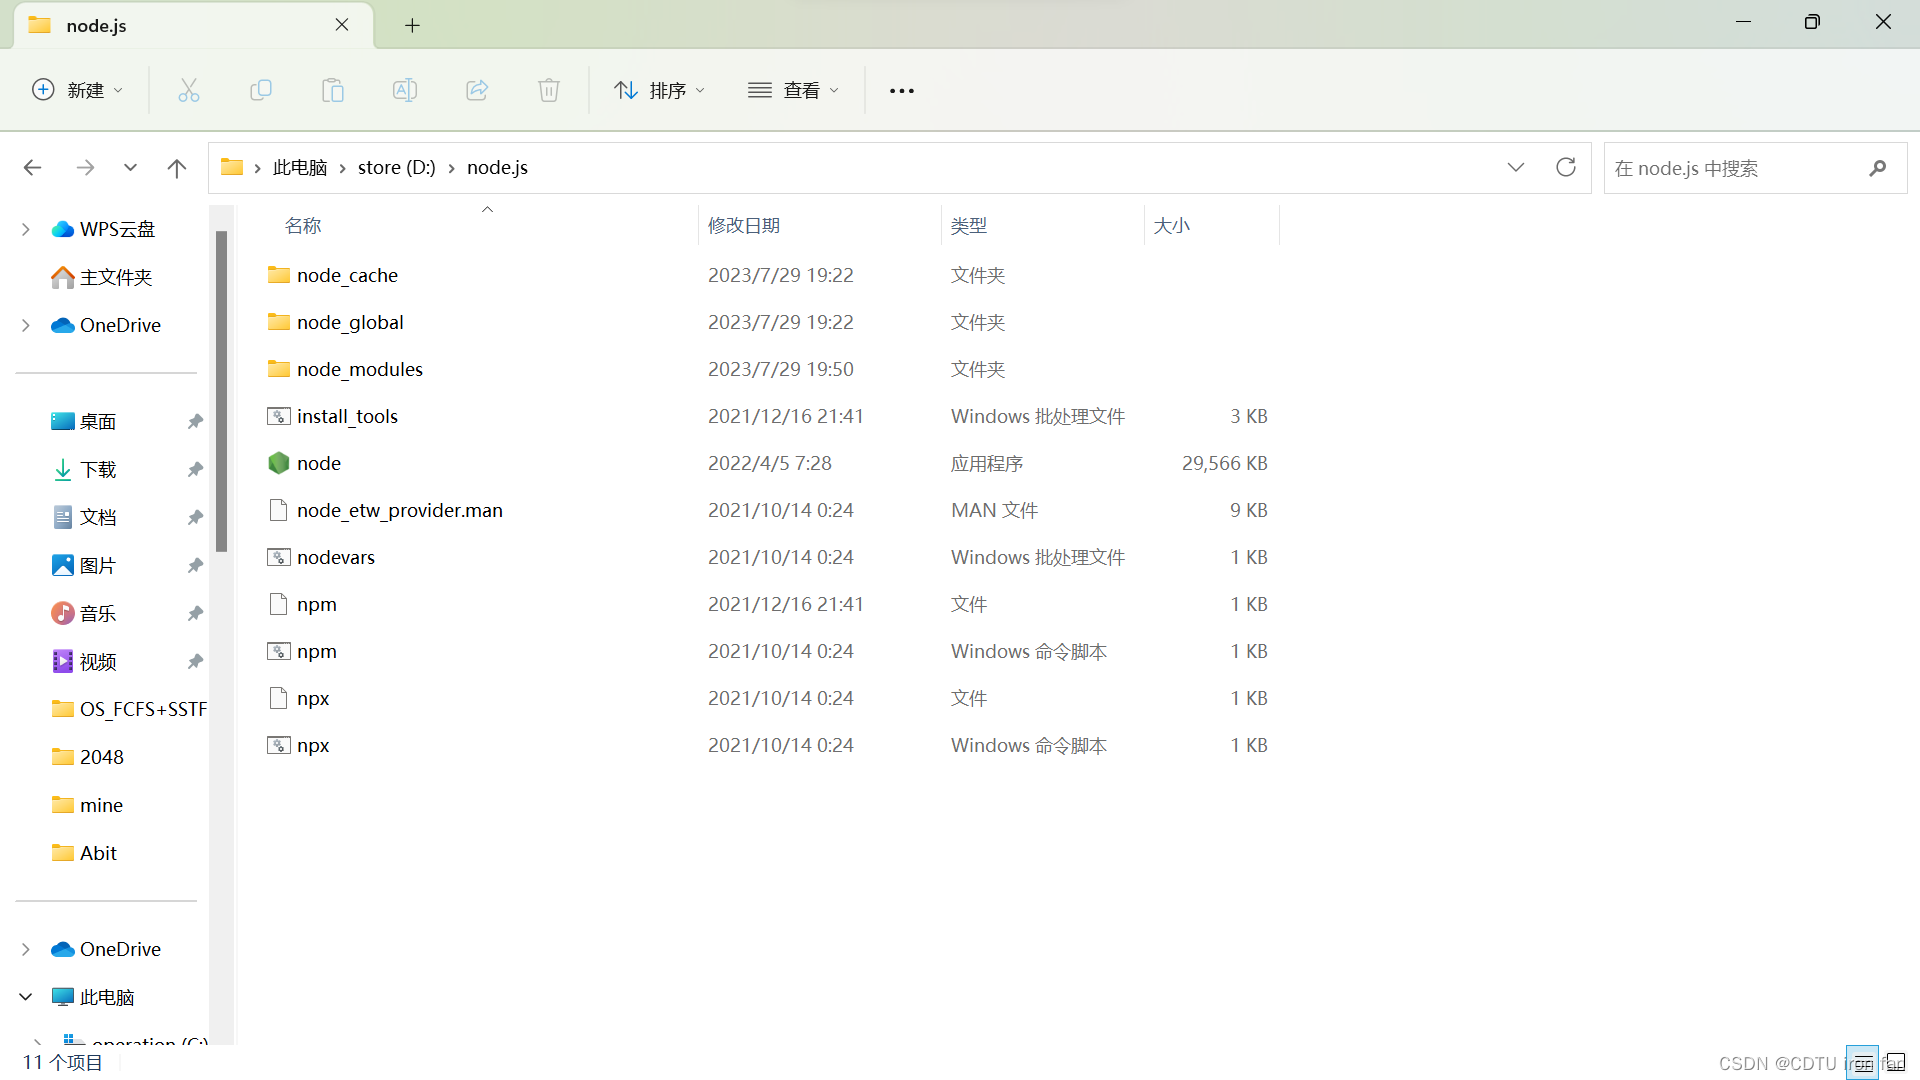Click the Paste clipboard icon
Image resolution: width=1920 pixels, height=1080 pixels.
(x=333, y=90)
